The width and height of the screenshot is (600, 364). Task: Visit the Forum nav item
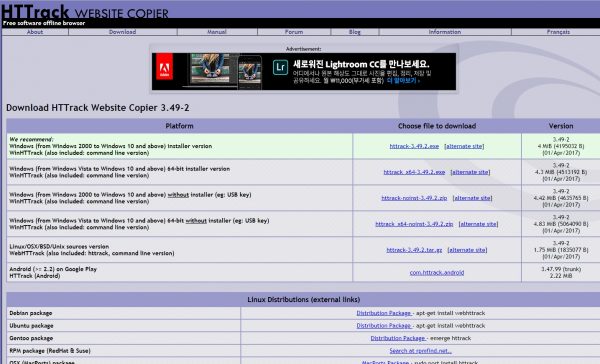[294, 32]
